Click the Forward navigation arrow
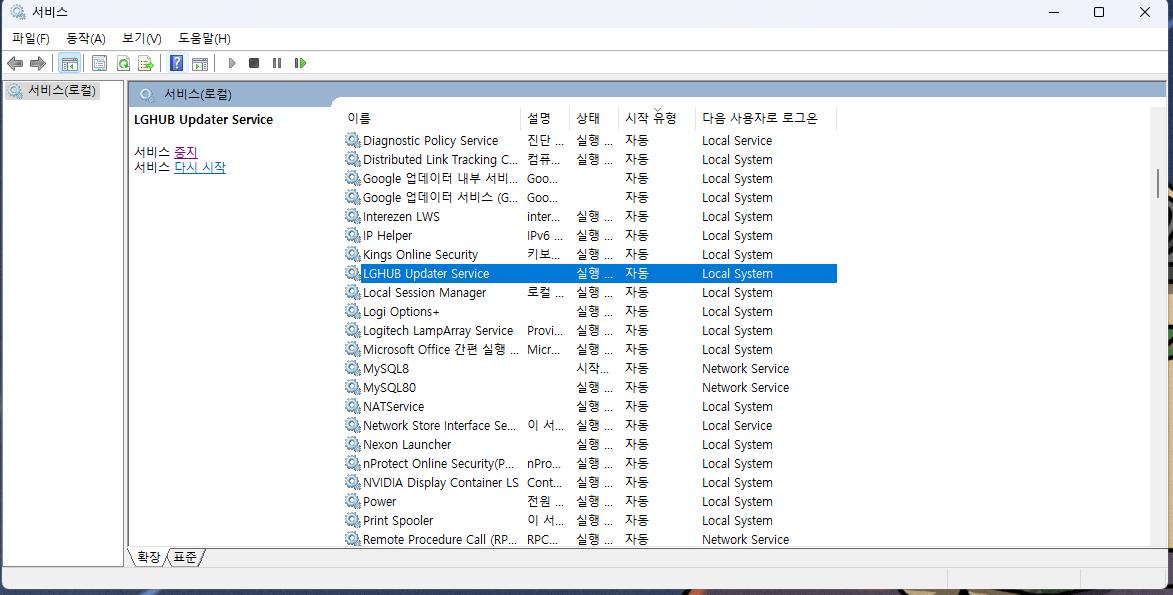The height and width of the screenshot is (595, 1173). click(x=38, y=62)
